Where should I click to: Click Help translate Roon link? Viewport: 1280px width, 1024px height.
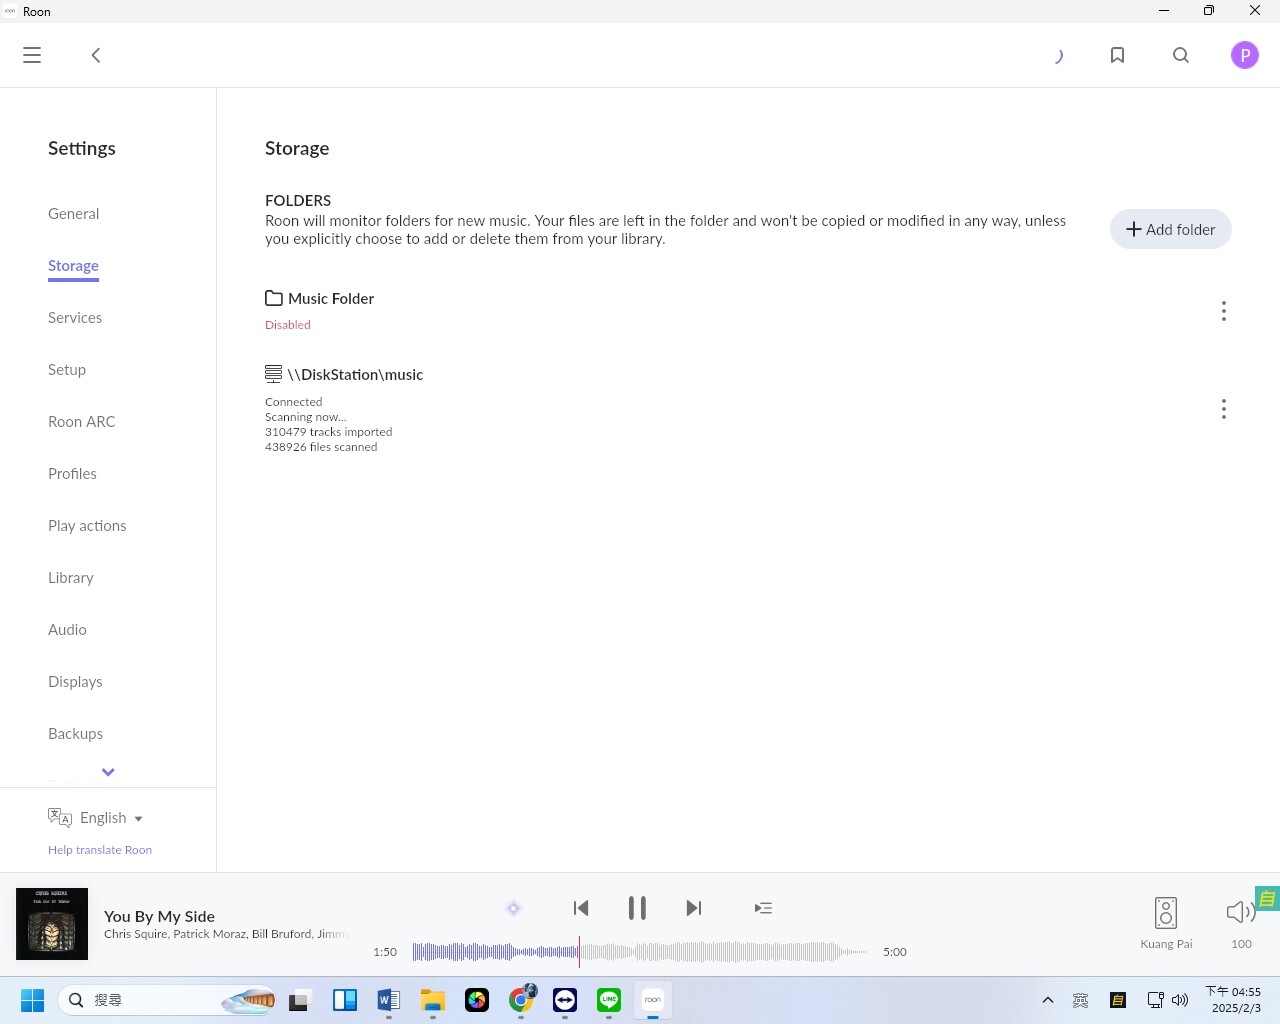coord(100,850)
